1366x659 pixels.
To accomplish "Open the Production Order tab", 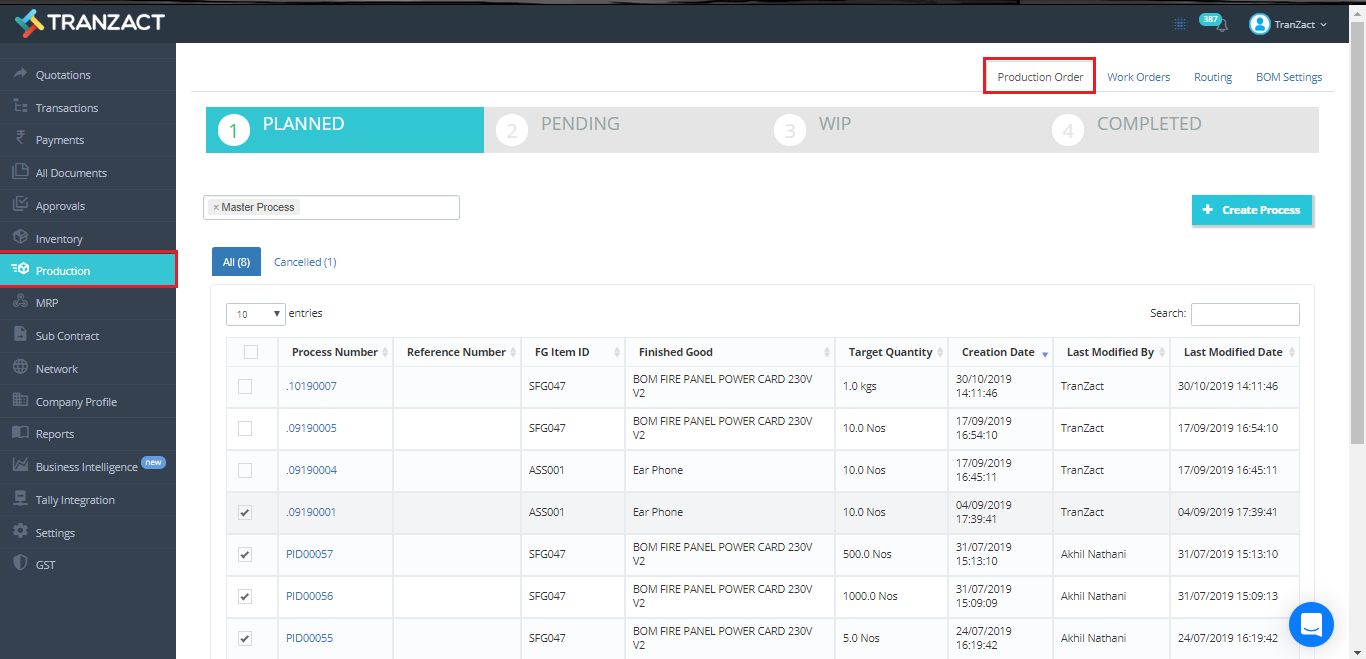I will pos(1040,77).
